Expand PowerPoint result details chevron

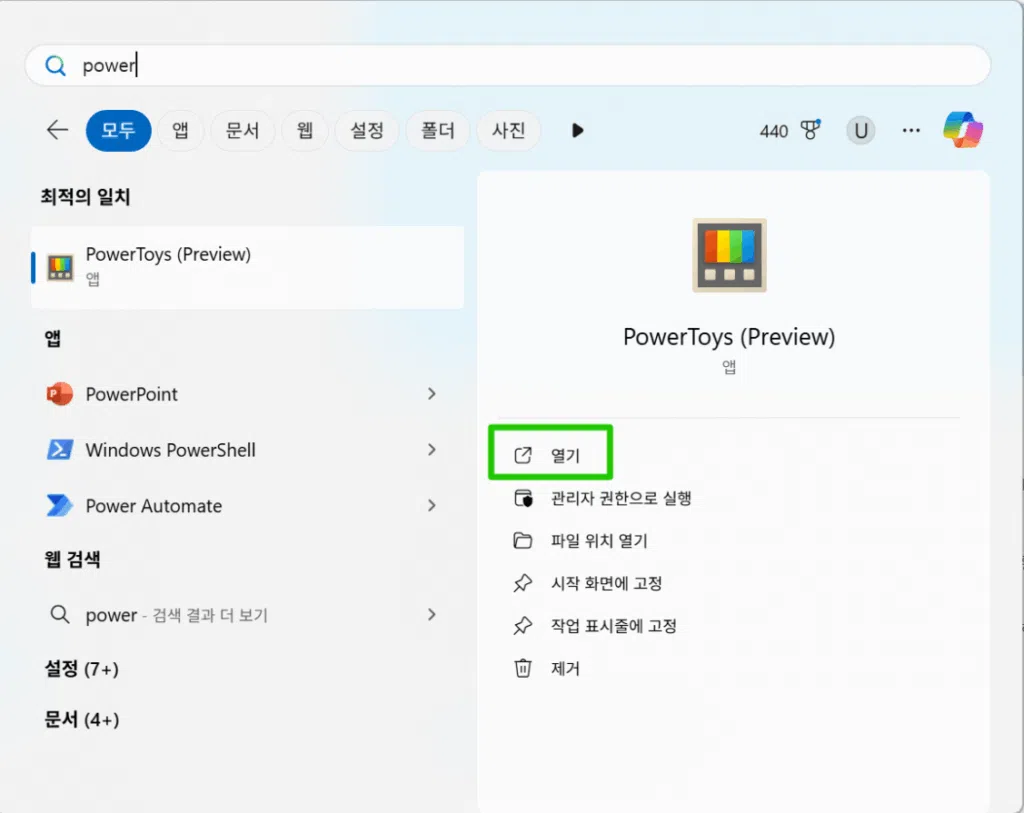(432, 394)
